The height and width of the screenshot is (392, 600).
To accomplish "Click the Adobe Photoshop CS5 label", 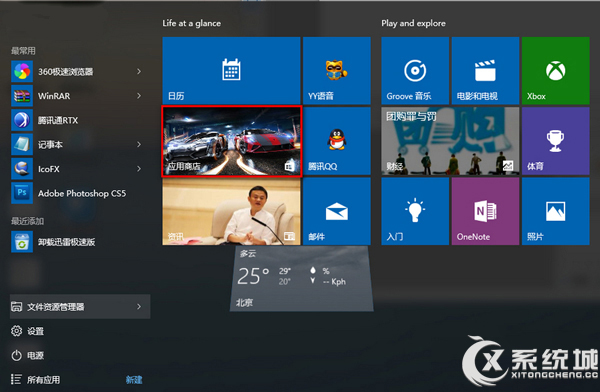I will [x=82, y=193].
